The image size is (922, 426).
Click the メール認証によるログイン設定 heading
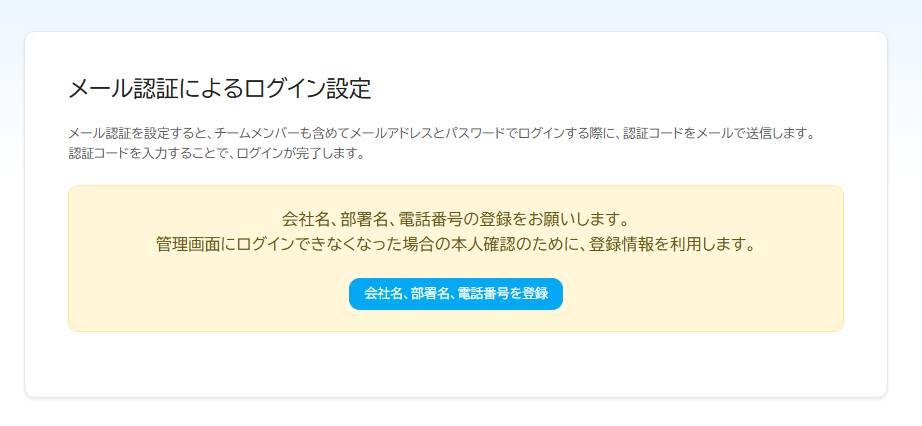(x=220, y=89)
